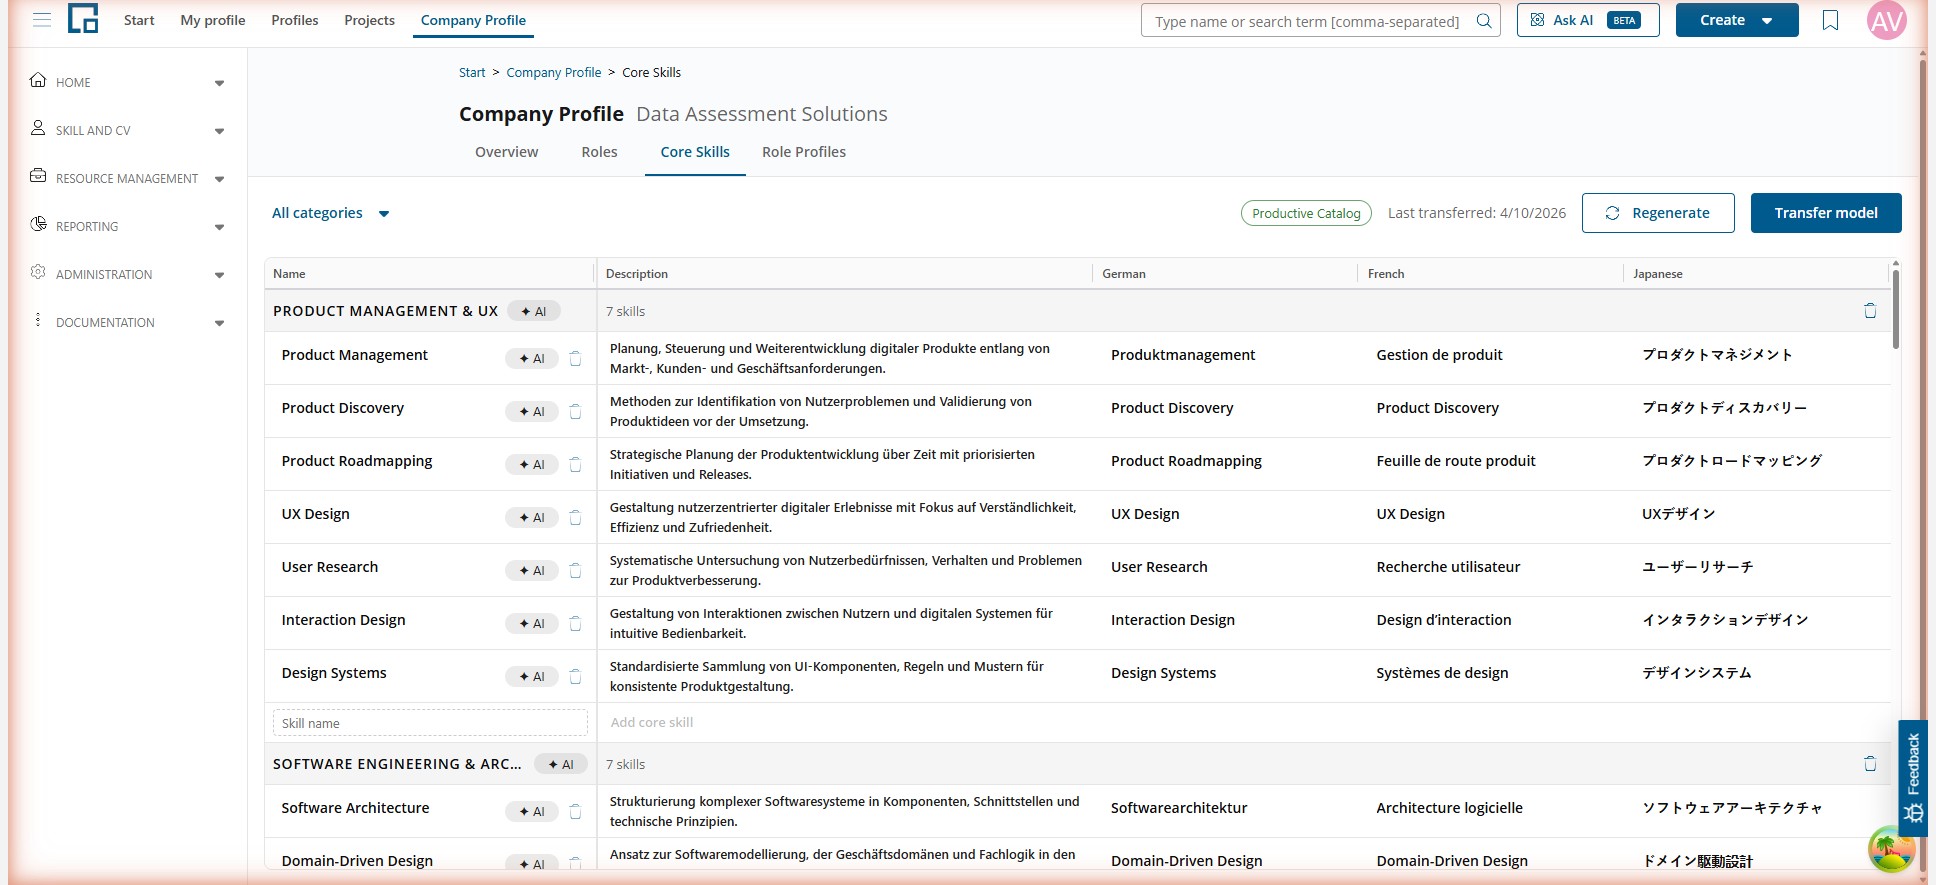Screen dimensions: 1936x885
Task: Click the Transfer model button
Action: coord(1826,213)
